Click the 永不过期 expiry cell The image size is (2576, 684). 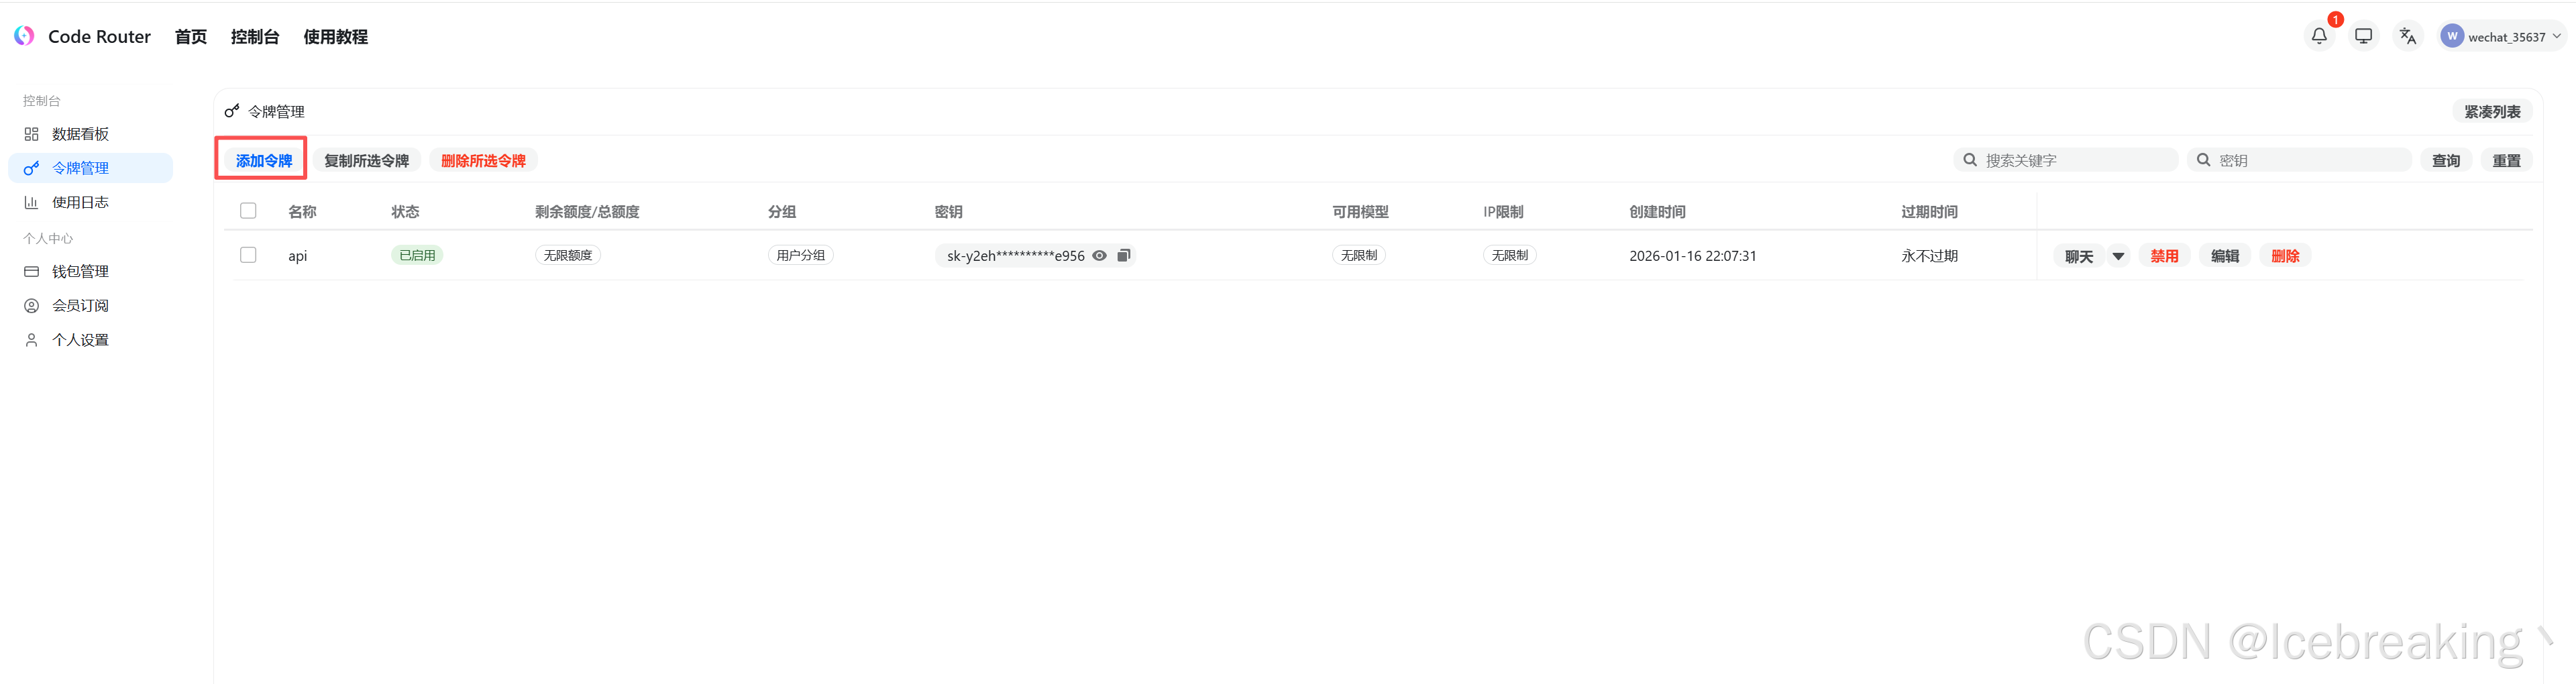pyautogui.click(x=1929, y=256)
